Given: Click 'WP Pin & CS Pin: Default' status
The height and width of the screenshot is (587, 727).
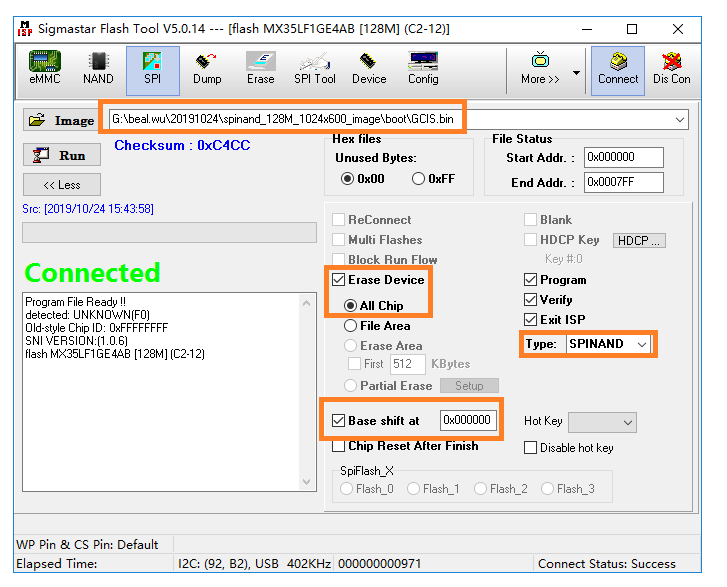Looking at the screenshot, I should 87,544.
